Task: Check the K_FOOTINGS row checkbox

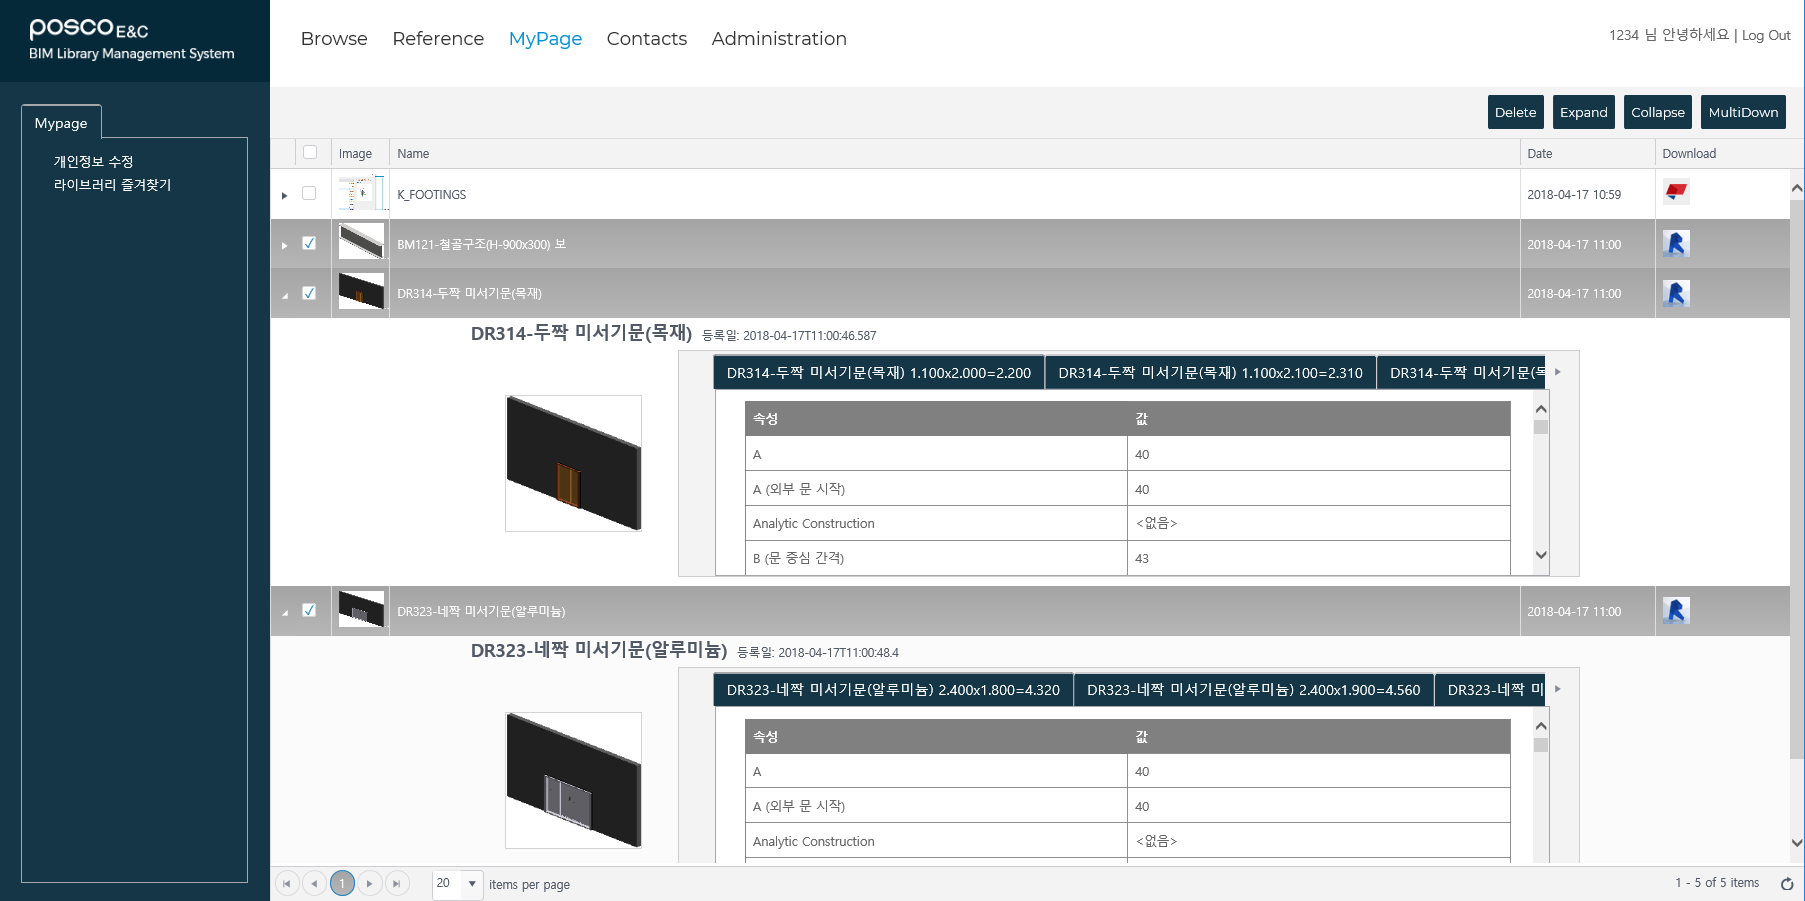Action: click(x=309, y=194)
